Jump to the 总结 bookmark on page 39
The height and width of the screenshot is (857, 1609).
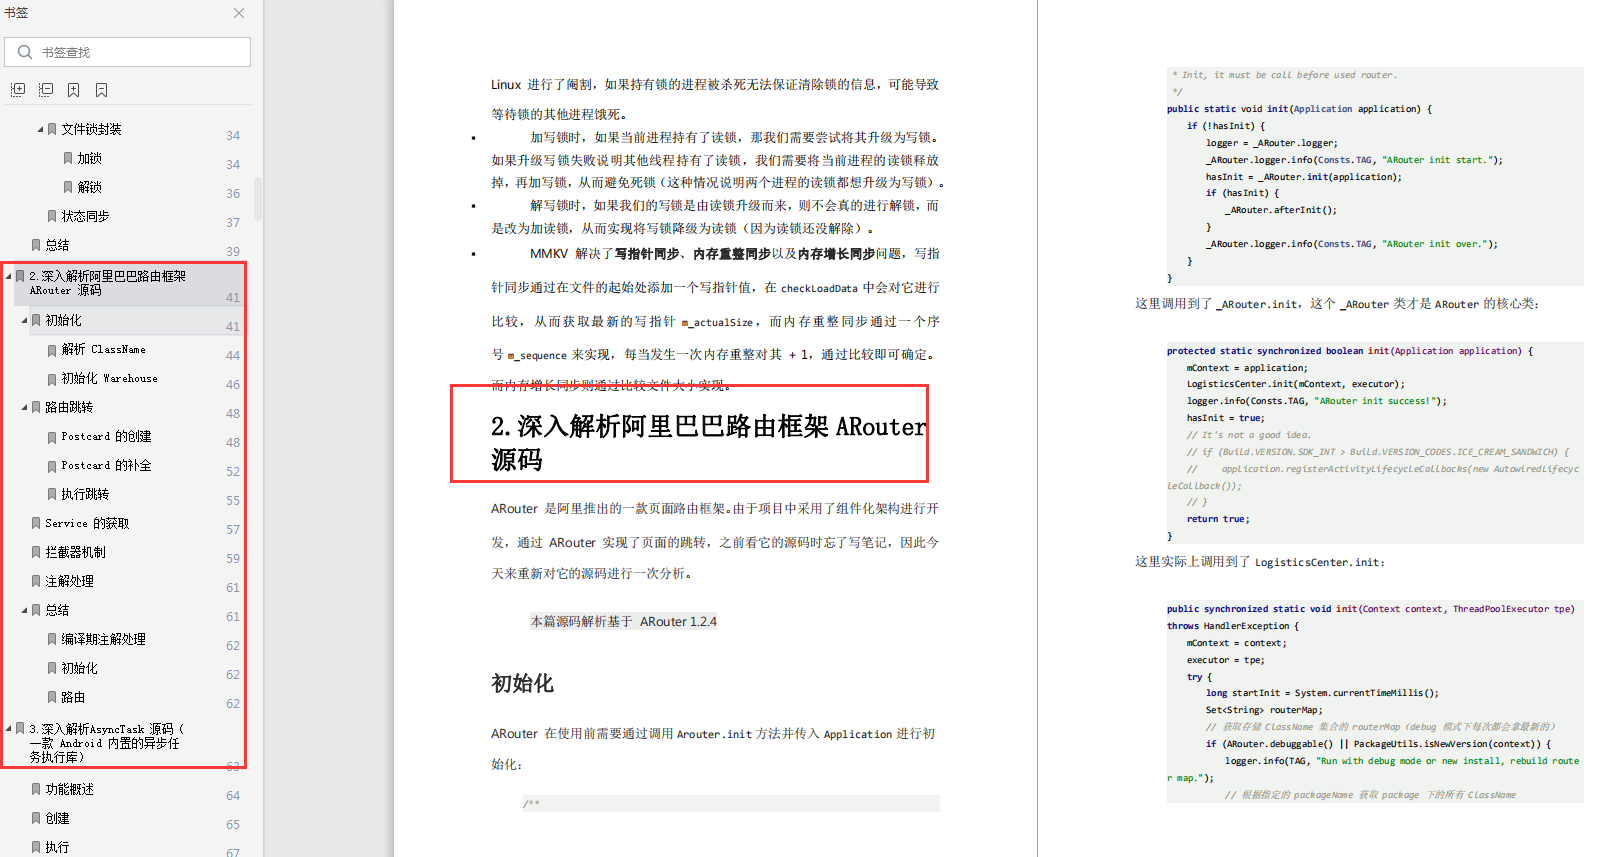pyautogui.click(x=57, y=245)
